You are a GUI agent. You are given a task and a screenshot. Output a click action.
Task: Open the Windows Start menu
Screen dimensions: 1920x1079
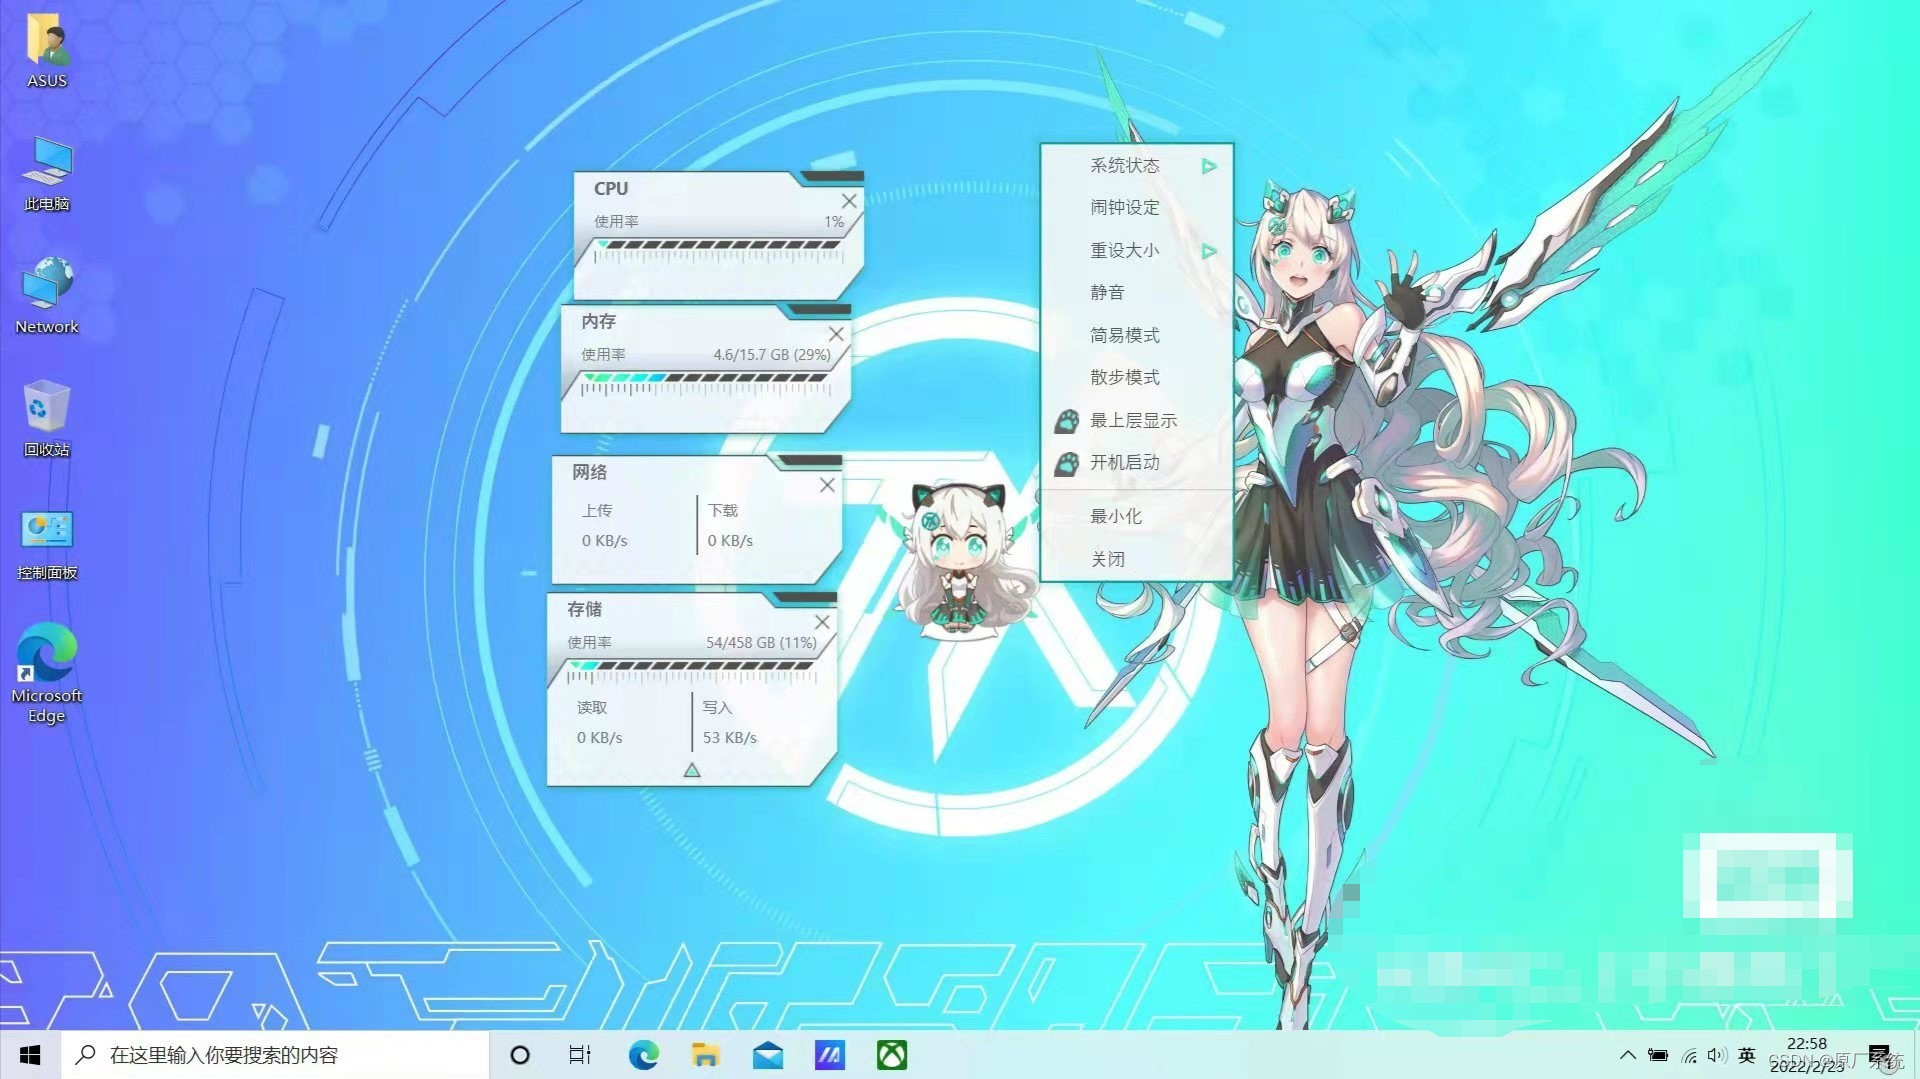tap(30, 1055)
